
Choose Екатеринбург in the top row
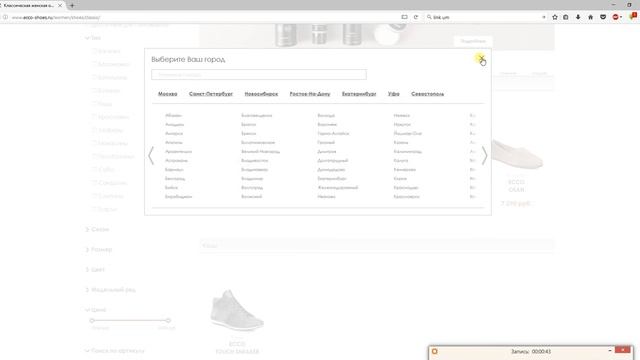click(x=359, y=94)
